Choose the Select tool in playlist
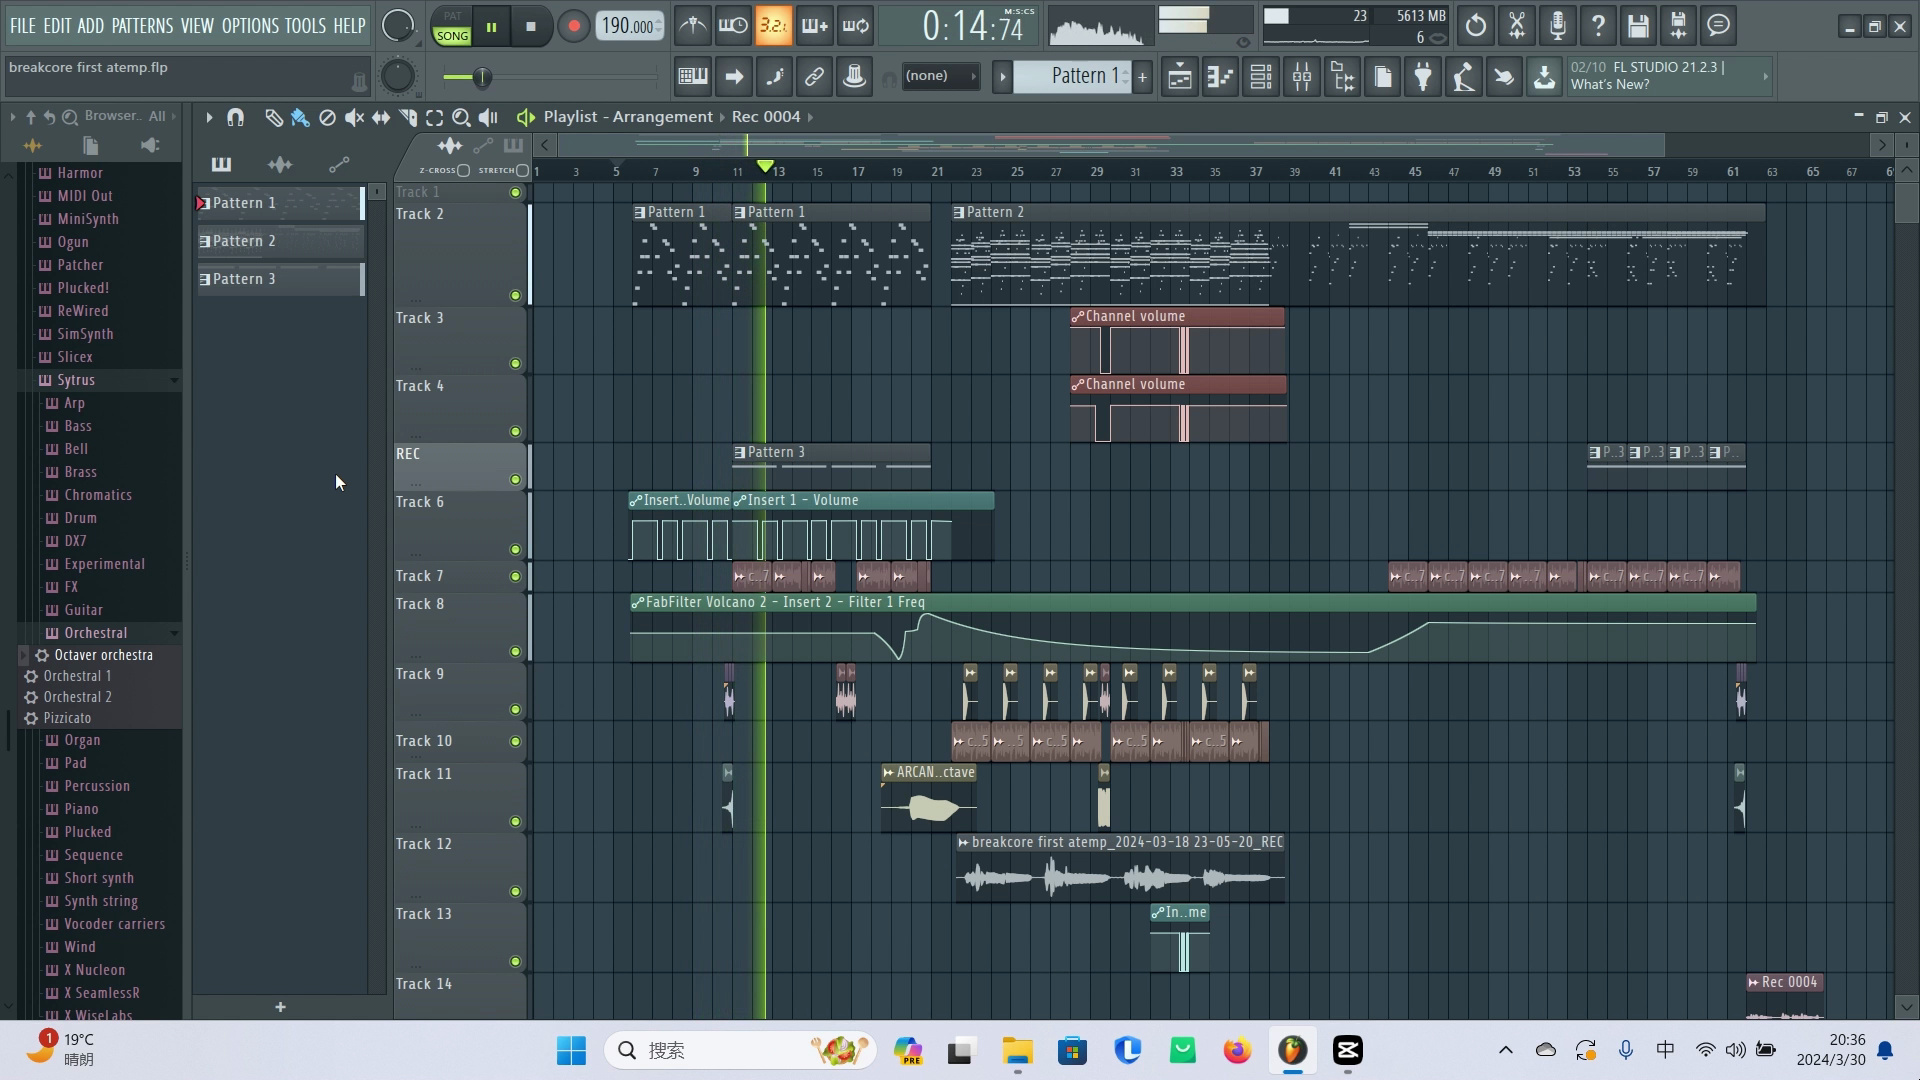Screen dimensions: 1920x1080 pyautogui.click(x=435, y=117)
